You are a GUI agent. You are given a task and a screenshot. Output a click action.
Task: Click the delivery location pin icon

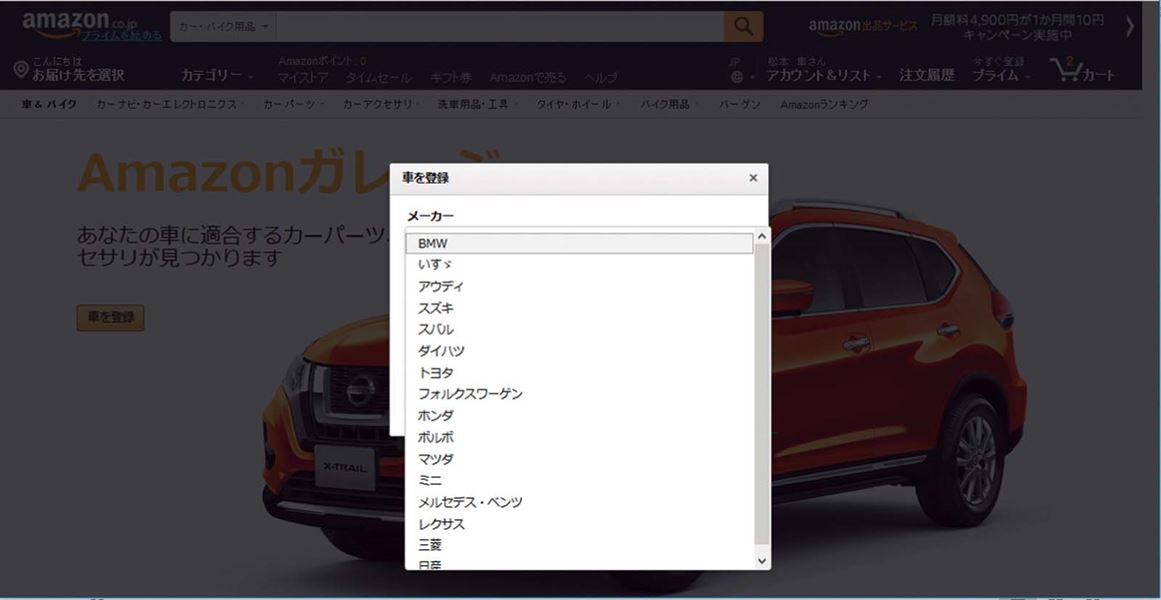[21, 70]
